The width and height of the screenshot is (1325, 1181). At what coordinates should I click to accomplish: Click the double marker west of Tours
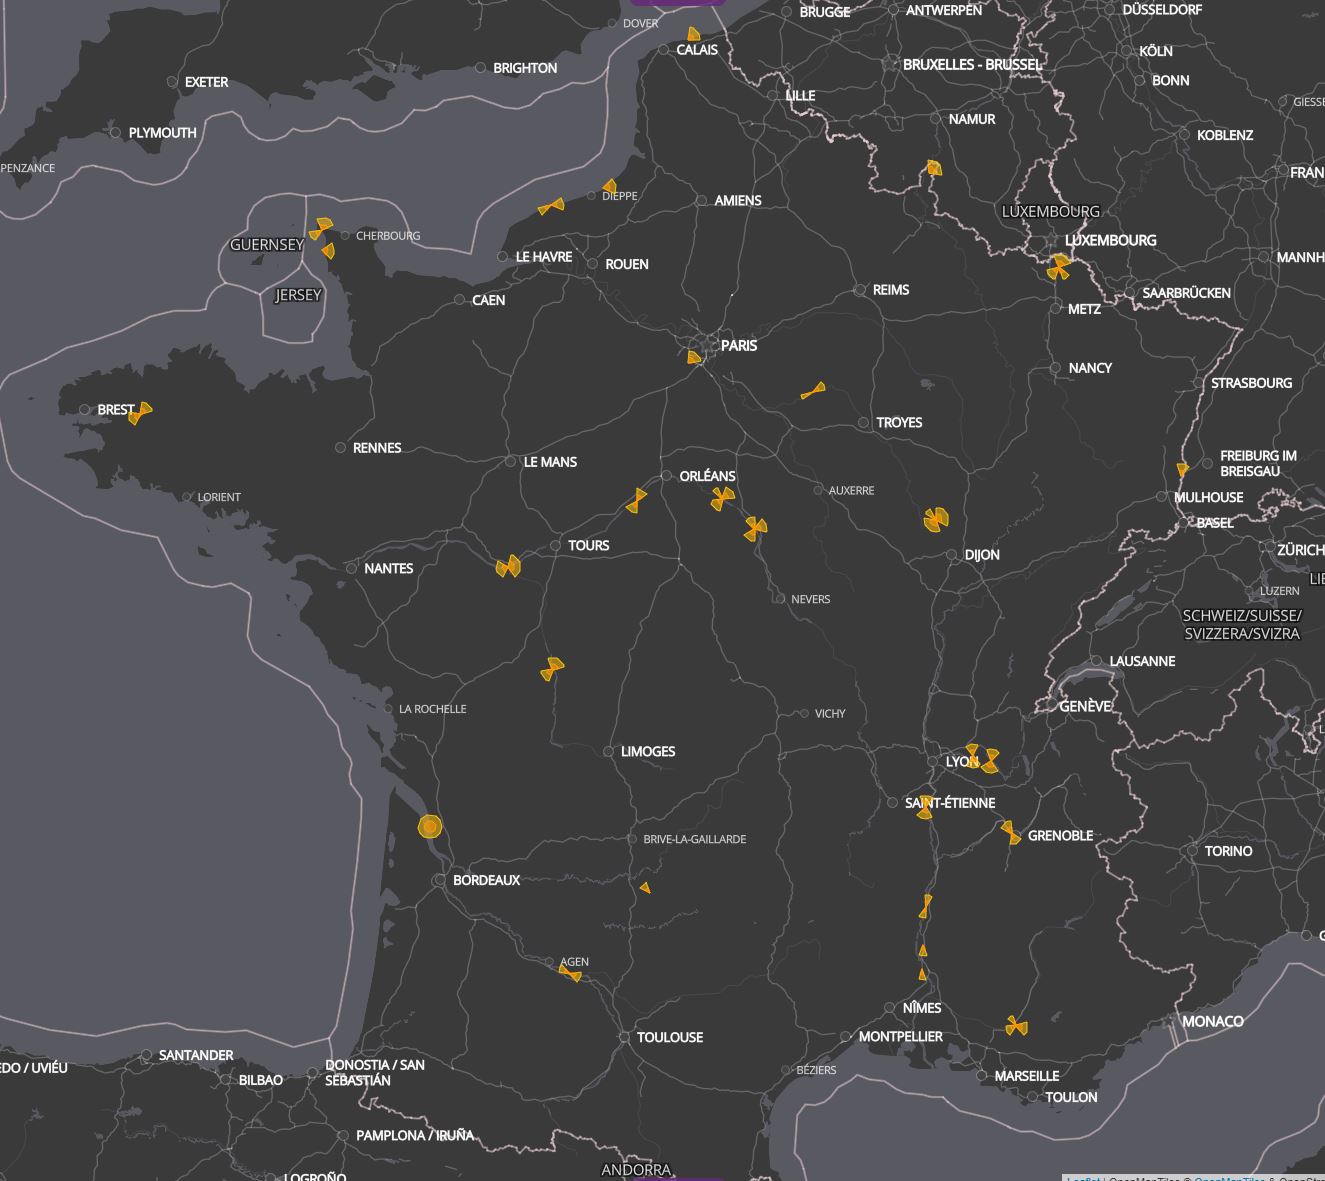(506, 565)
